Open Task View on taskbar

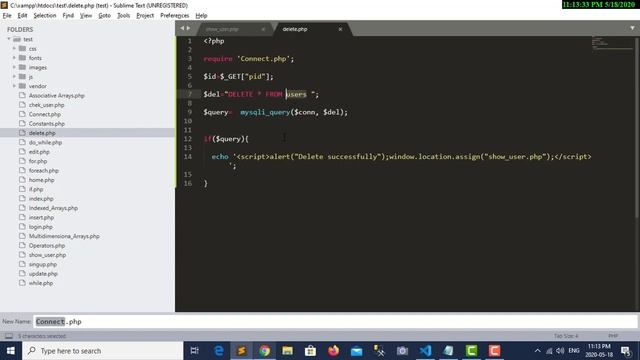point(195,351)
